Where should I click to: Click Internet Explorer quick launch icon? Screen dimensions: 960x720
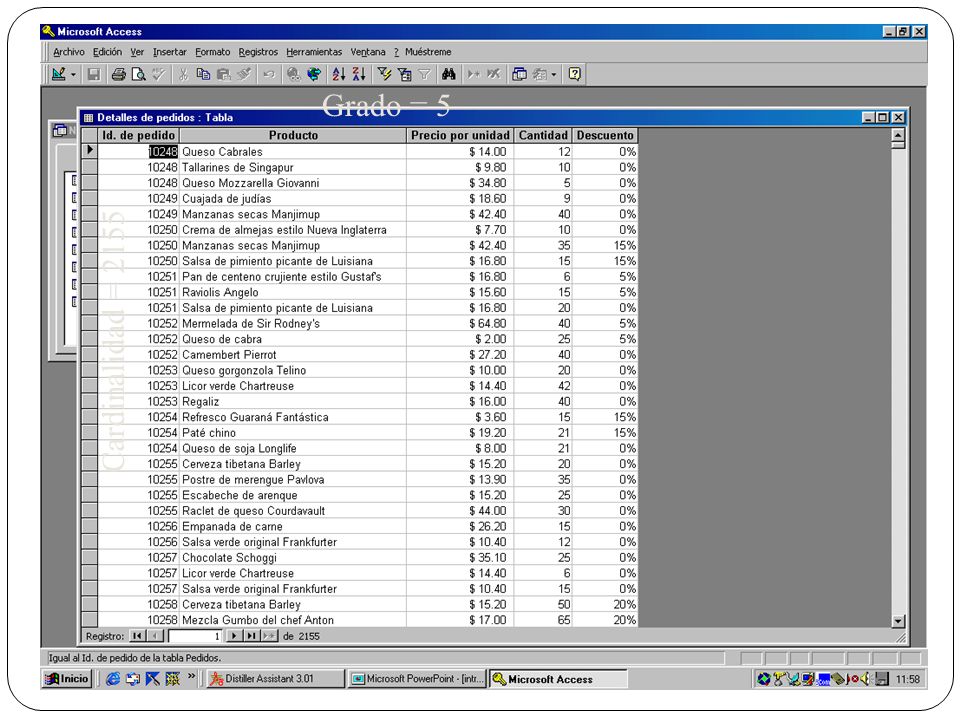coord(113,678)
